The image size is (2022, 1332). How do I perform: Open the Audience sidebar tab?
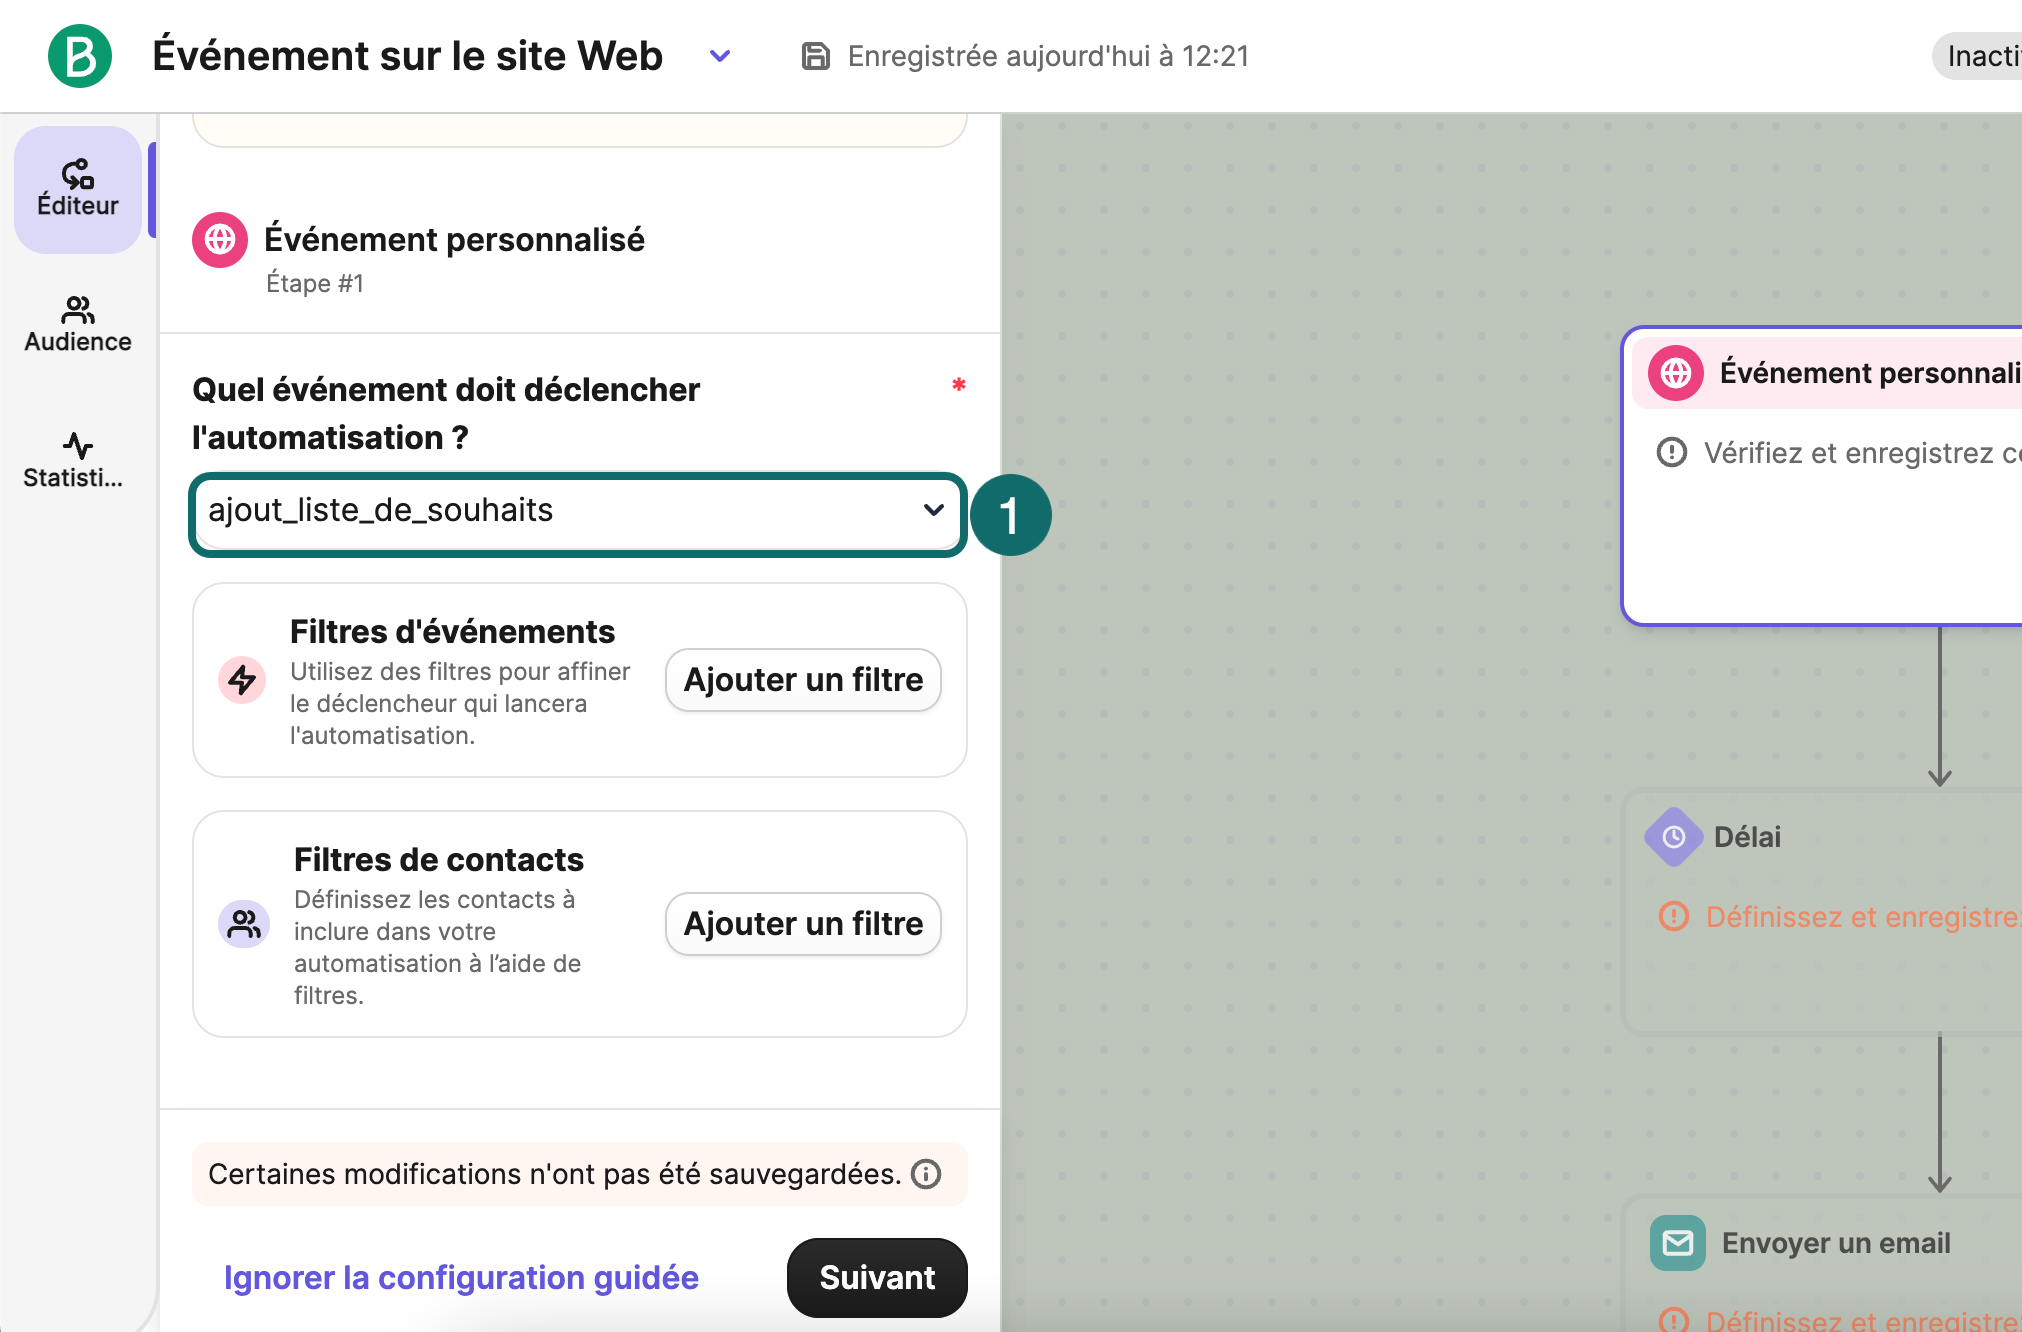click(x=78, y=325)
